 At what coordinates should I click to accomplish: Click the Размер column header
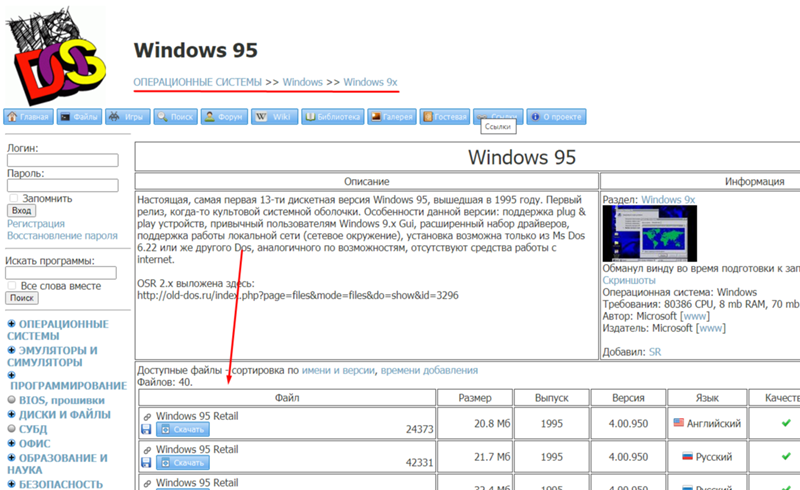click(475, 398)
